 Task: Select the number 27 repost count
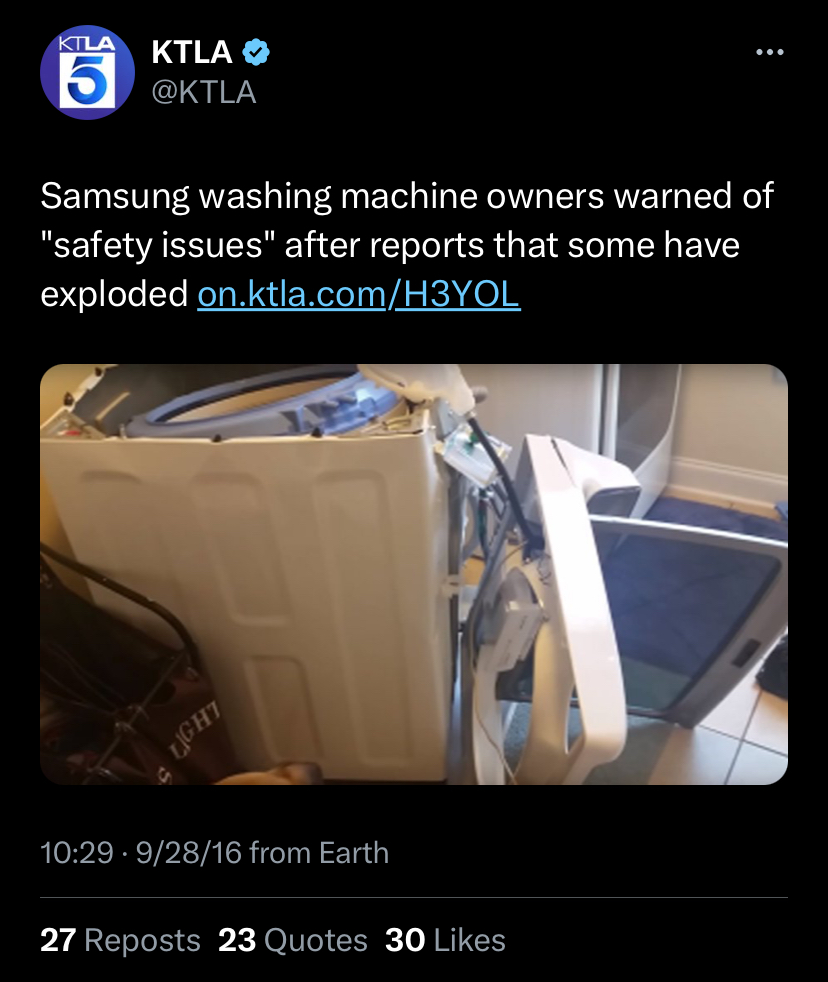coord(58,940)
